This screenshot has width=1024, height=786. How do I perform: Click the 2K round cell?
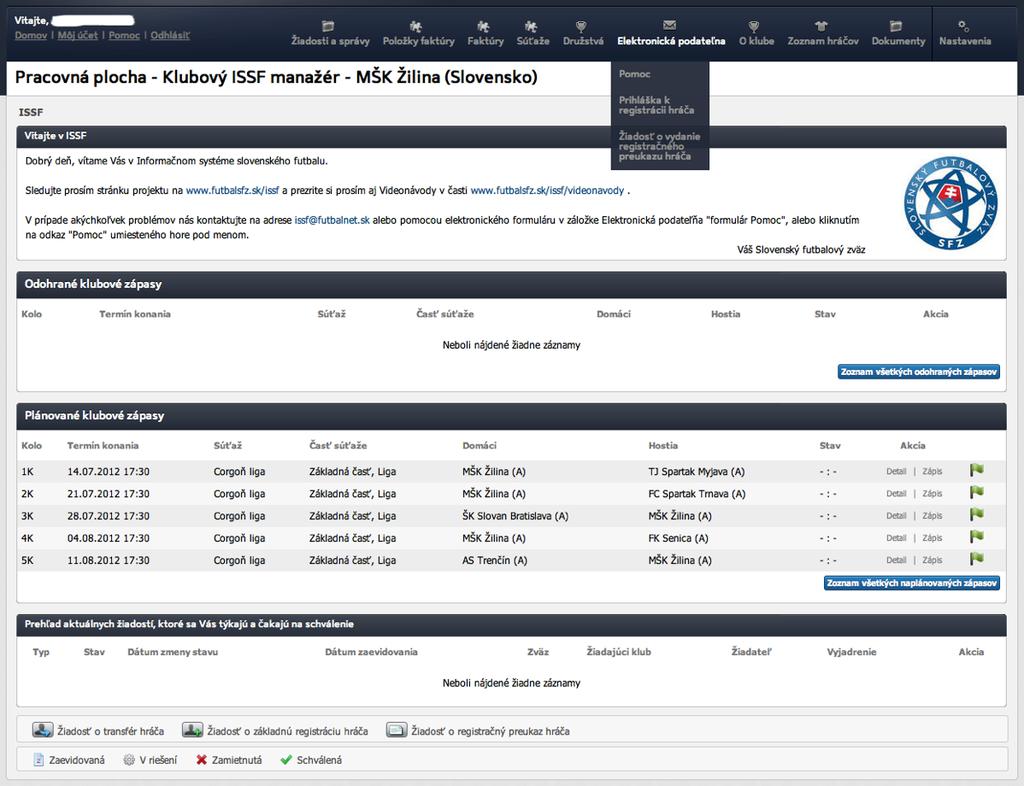[x=27, y=494]
